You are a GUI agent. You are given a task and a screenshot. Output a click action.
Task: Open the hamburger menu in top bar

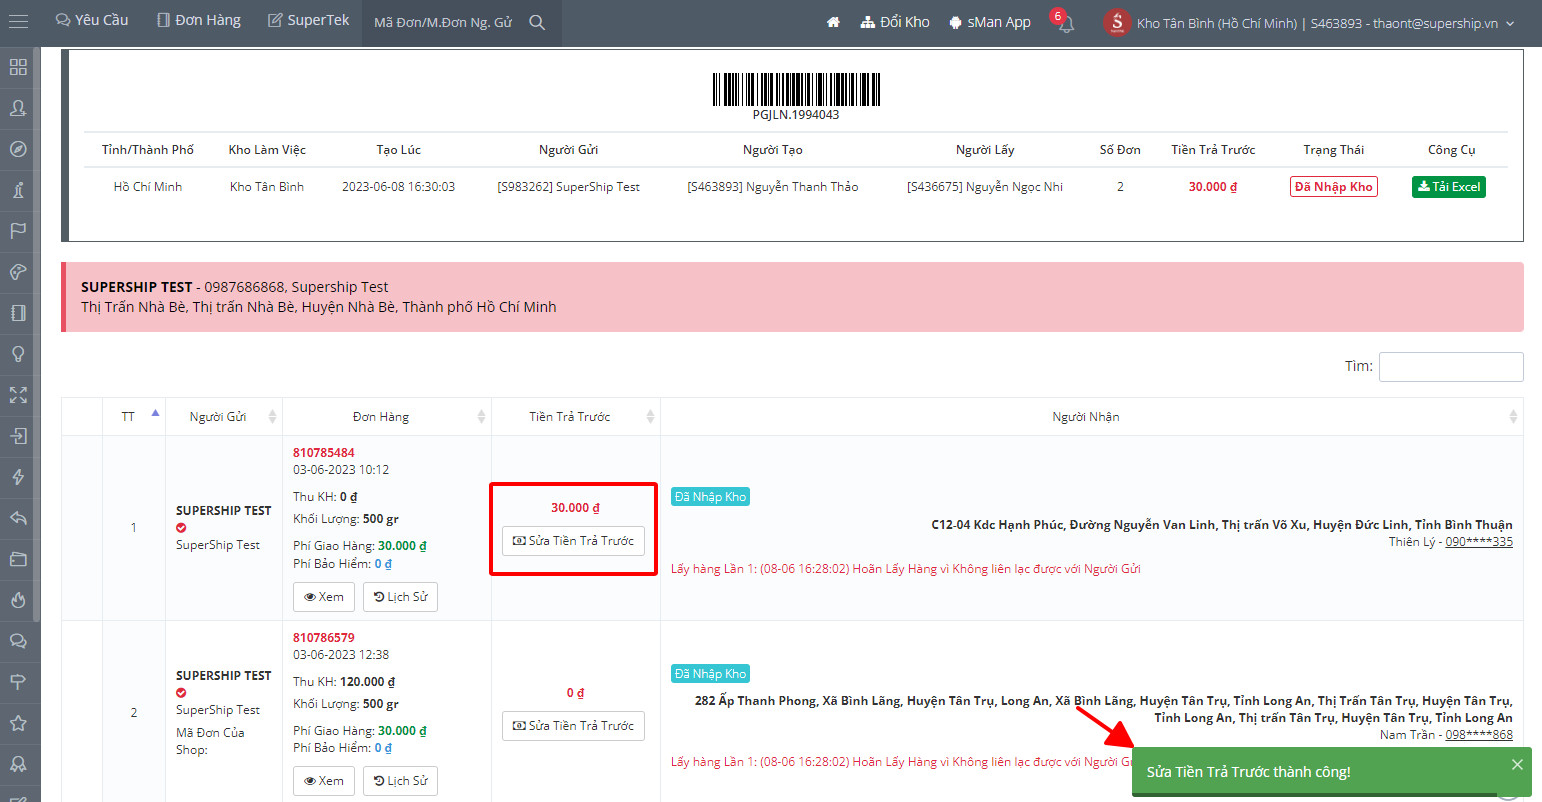click(x=18, y=21)
